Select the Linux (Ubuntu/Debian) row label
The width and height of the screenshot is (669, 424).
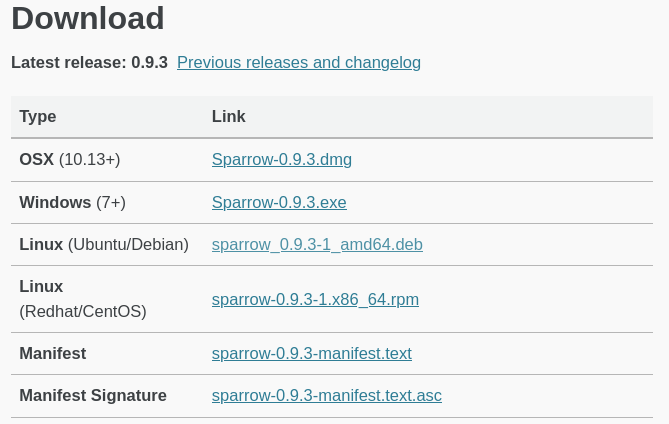tap(104, 244)
